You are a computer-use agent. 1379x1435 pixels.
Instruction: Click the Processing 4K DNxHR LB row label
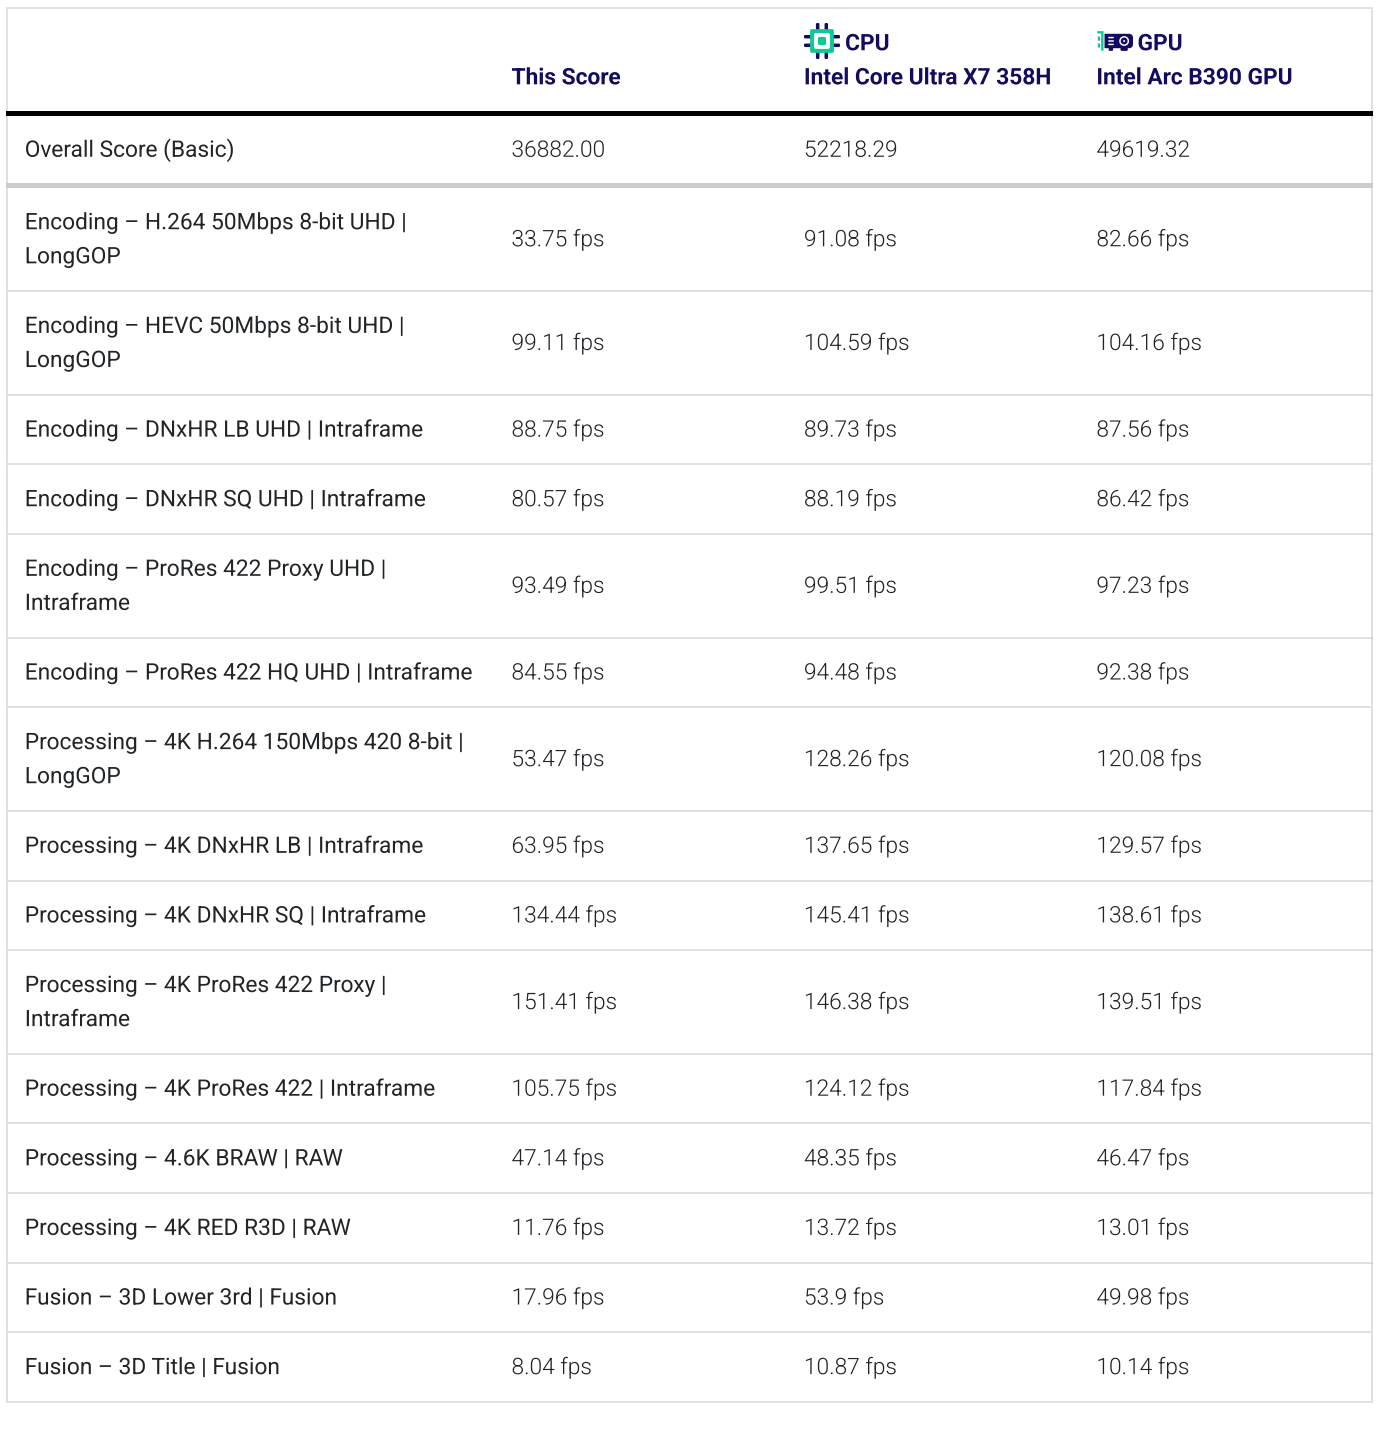point(223,845)
